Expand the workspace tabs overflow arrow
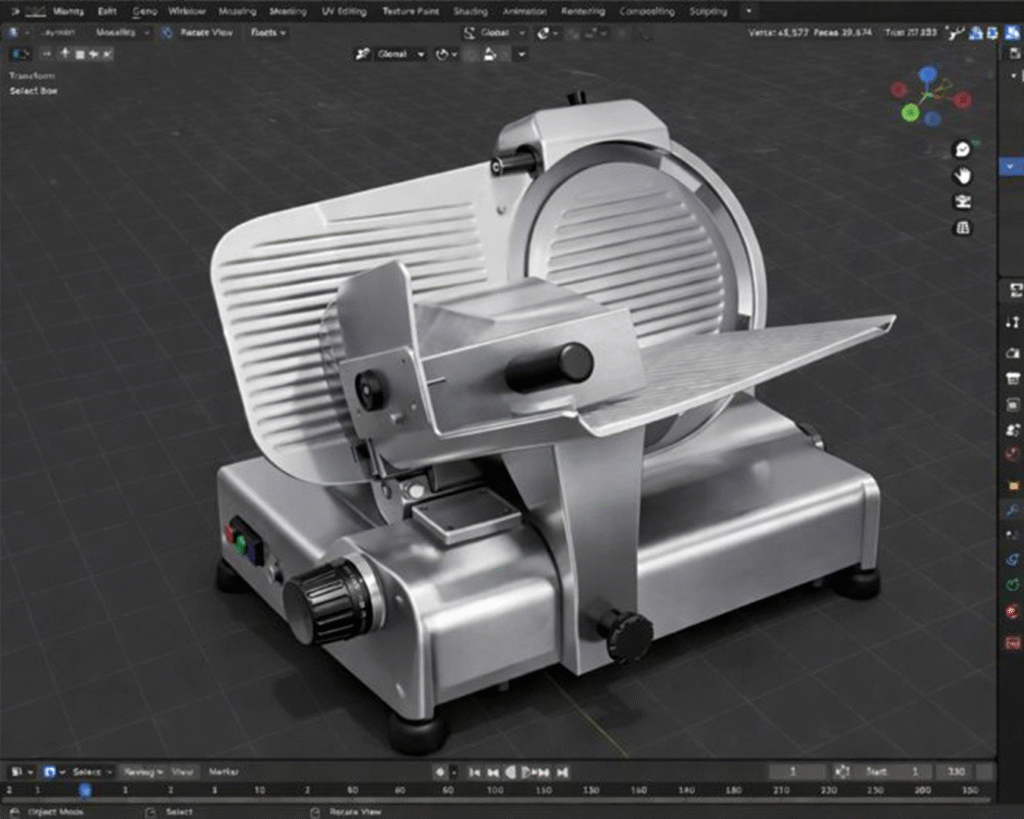1024x819 pixels. click(749, 12)
